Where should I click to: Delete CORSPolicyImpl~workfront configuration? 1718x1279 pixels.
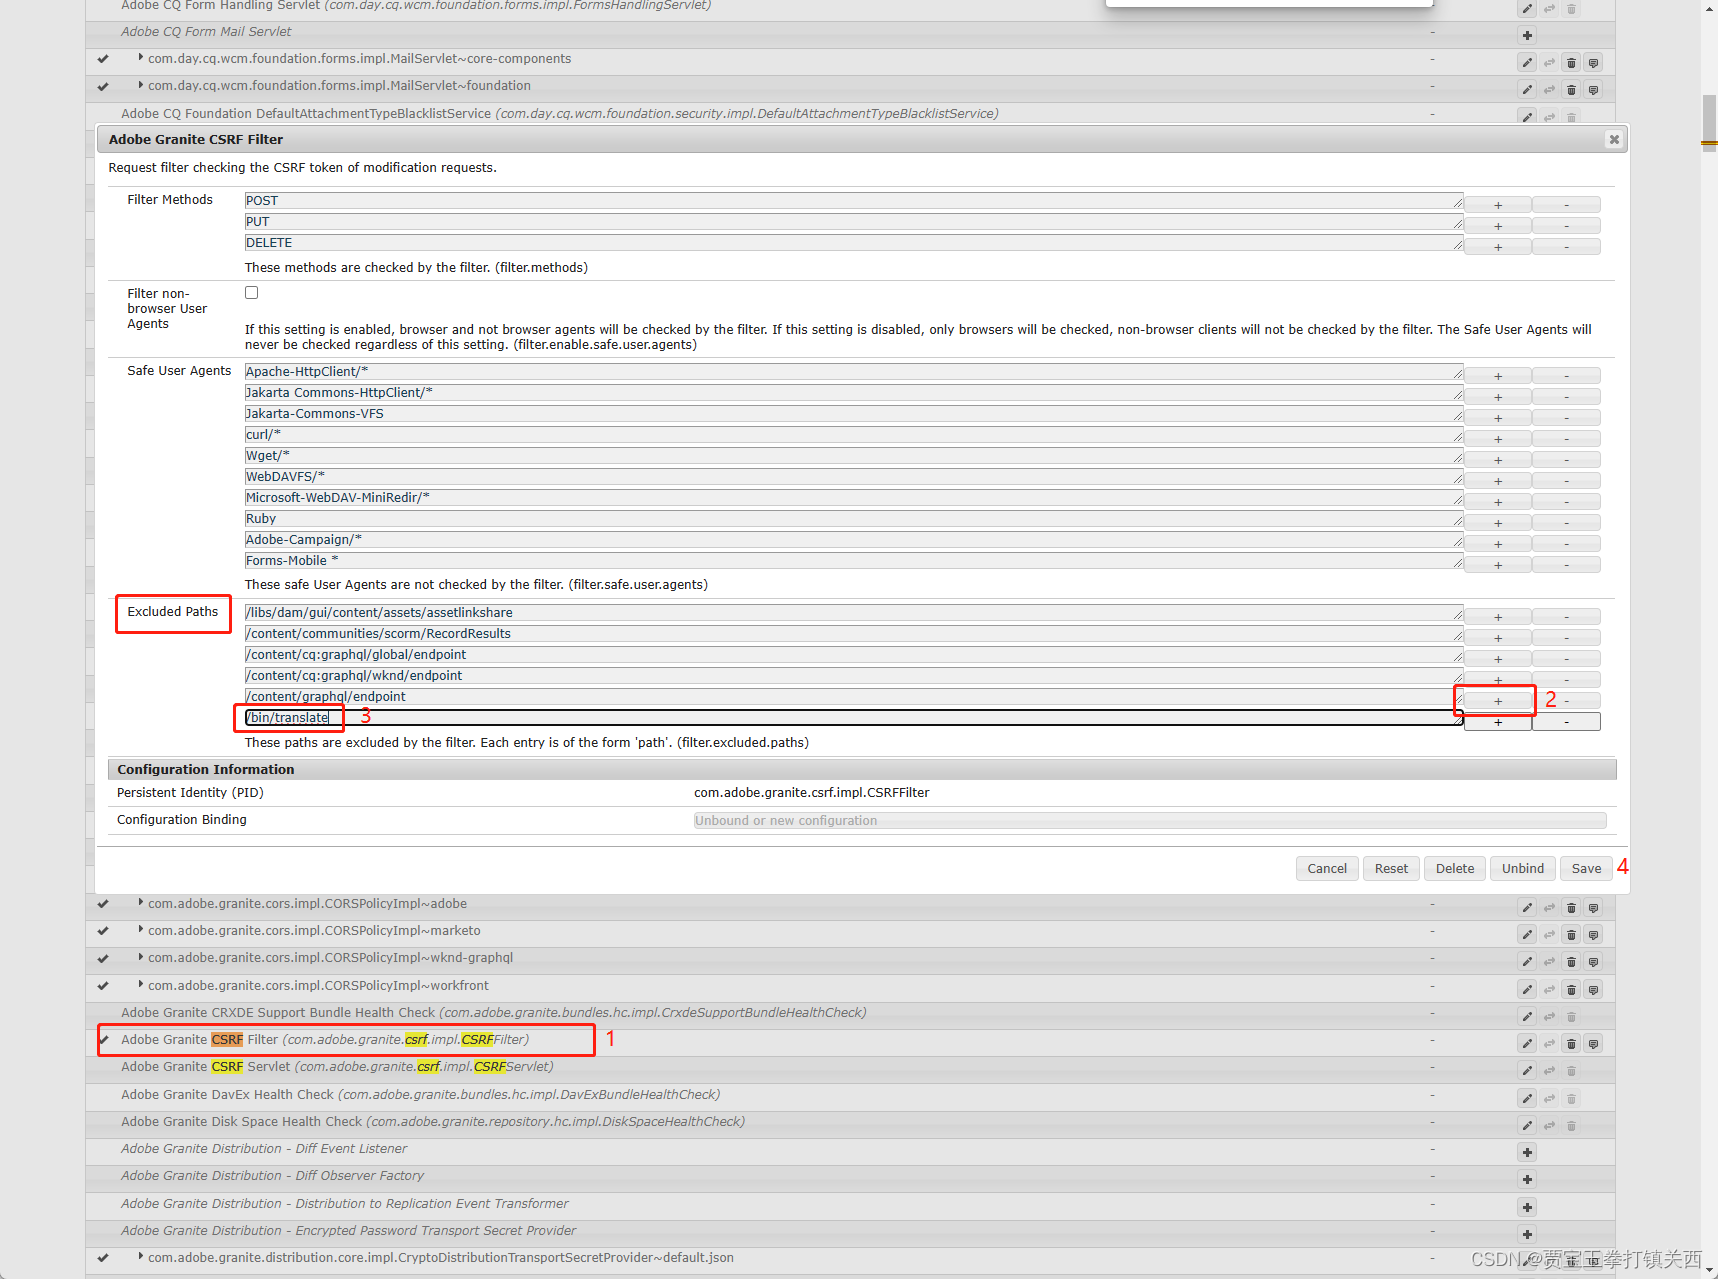[1571, 990]
